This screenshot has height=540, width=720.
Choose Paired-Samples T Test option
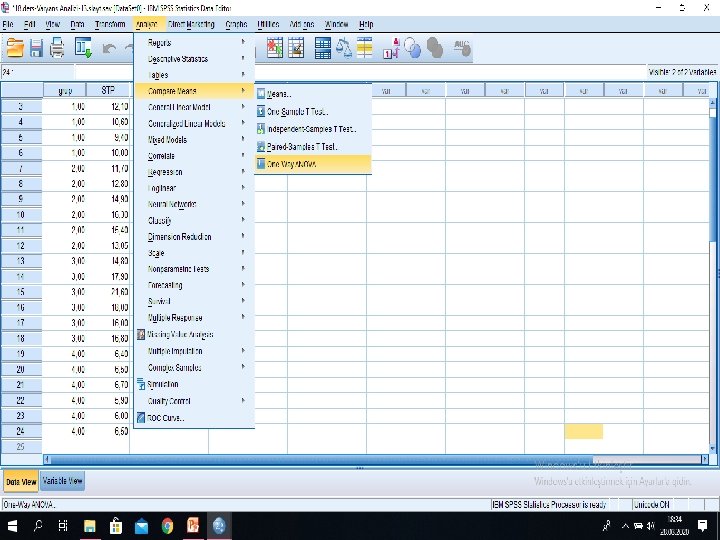tap(313, 146)
